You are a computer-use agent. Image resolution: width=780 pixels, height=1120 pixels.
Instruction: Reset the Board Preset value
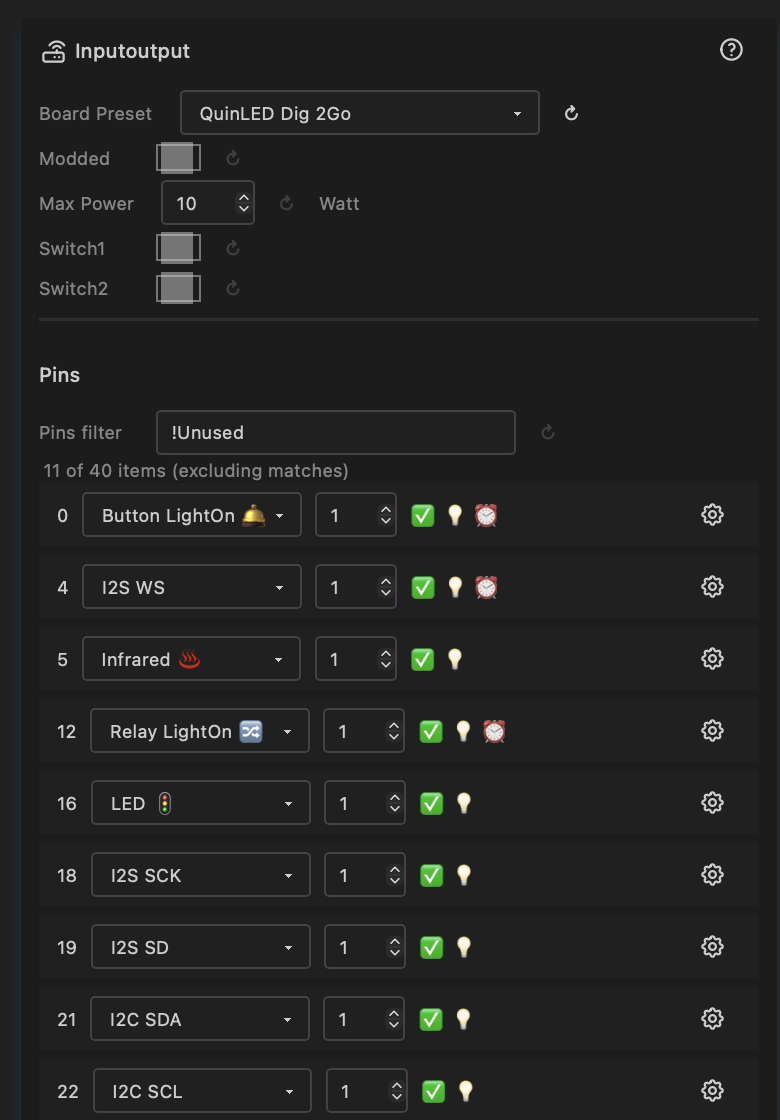tap(572, 113)
